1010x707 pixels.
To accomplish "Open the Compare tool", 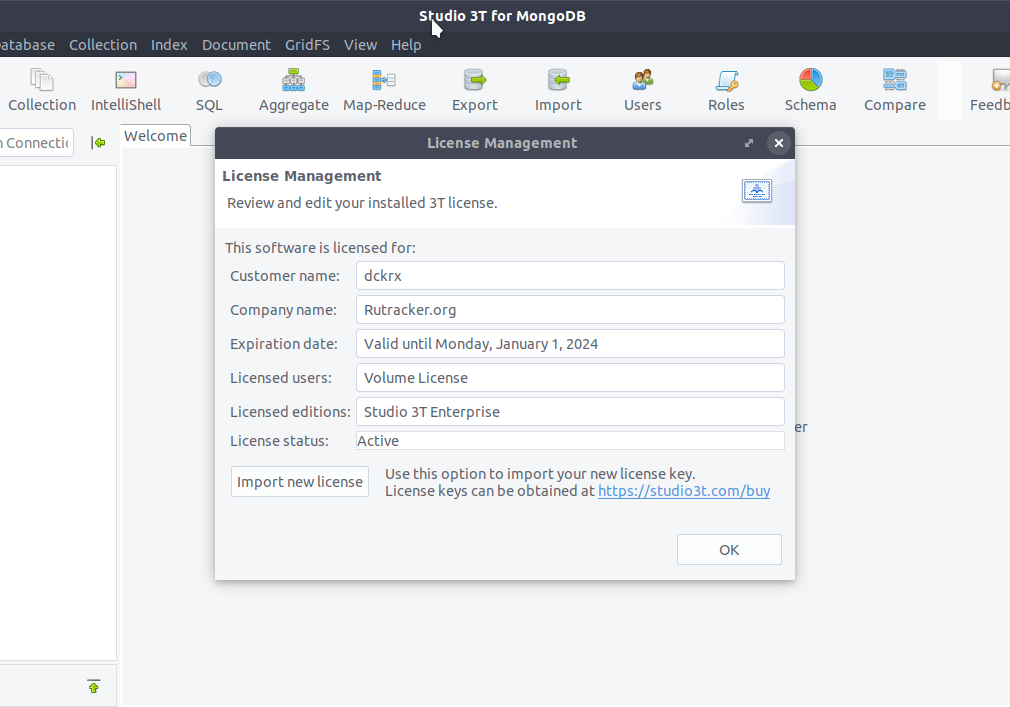I will coord(895,90).
